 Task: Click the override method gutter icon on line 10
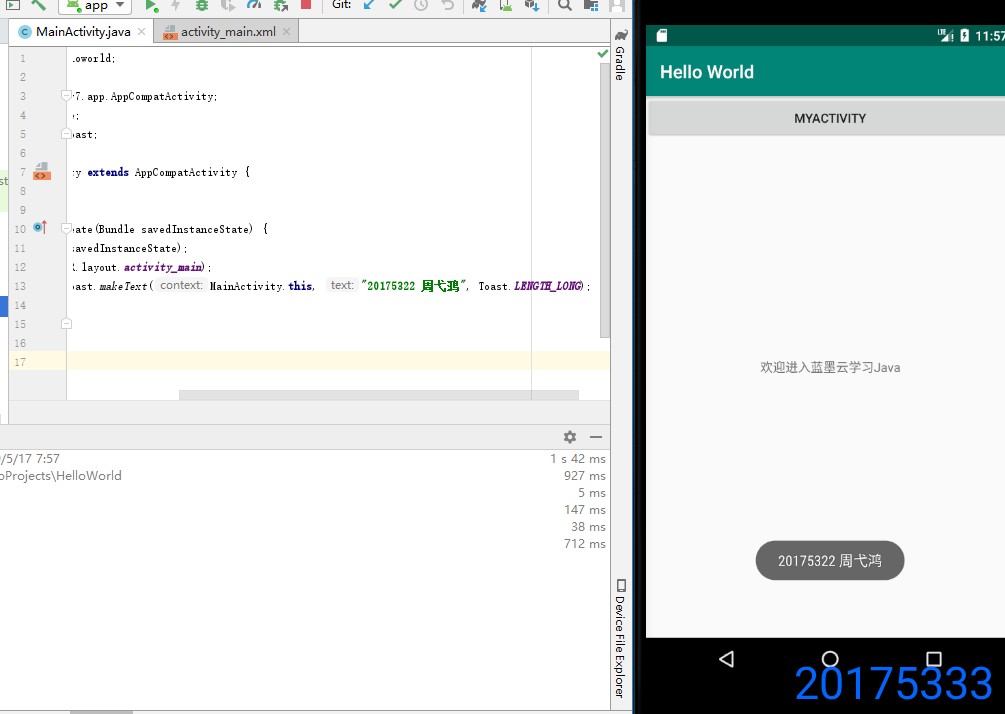pyautogui.click(x=40, y=227)
